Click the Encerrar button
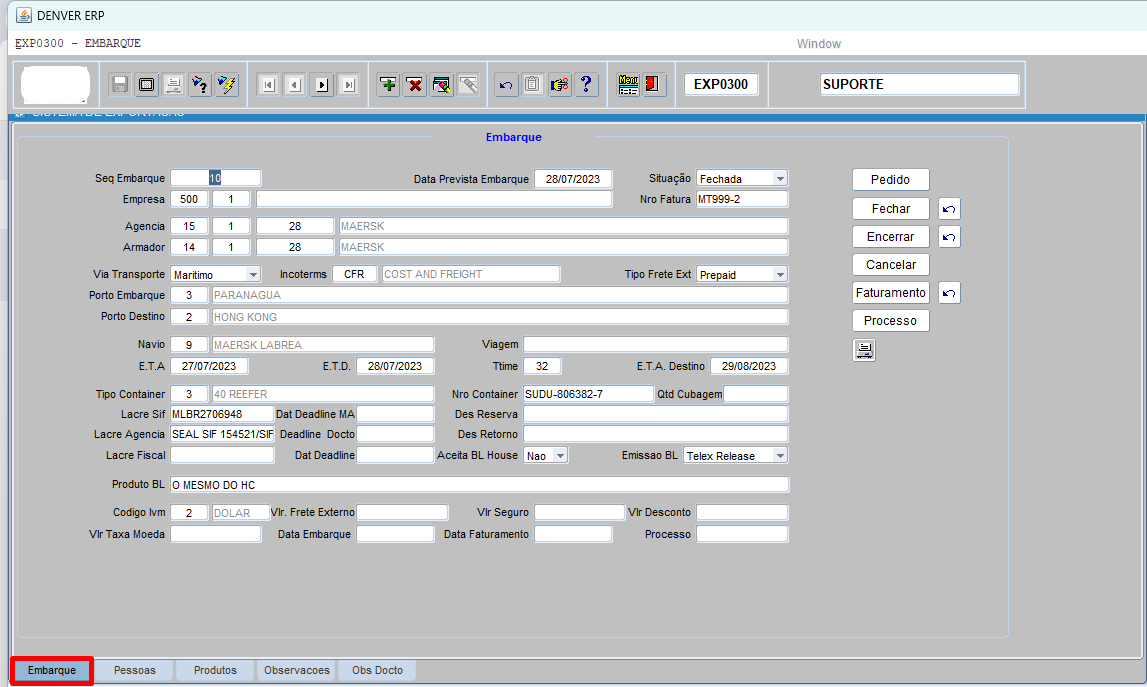 (x=890, y=237)
